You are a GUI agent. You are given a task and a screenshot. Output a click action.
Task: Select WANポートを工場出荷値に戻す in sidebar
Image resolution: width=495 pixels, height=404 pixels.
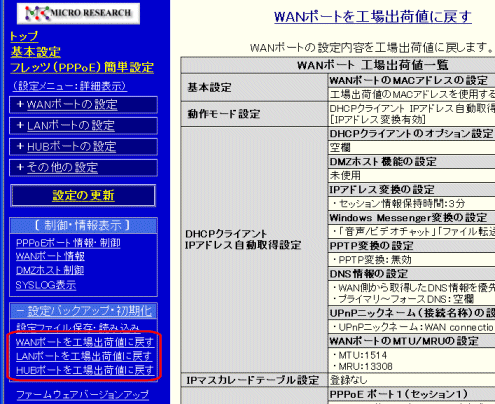(x=85, y=342)
